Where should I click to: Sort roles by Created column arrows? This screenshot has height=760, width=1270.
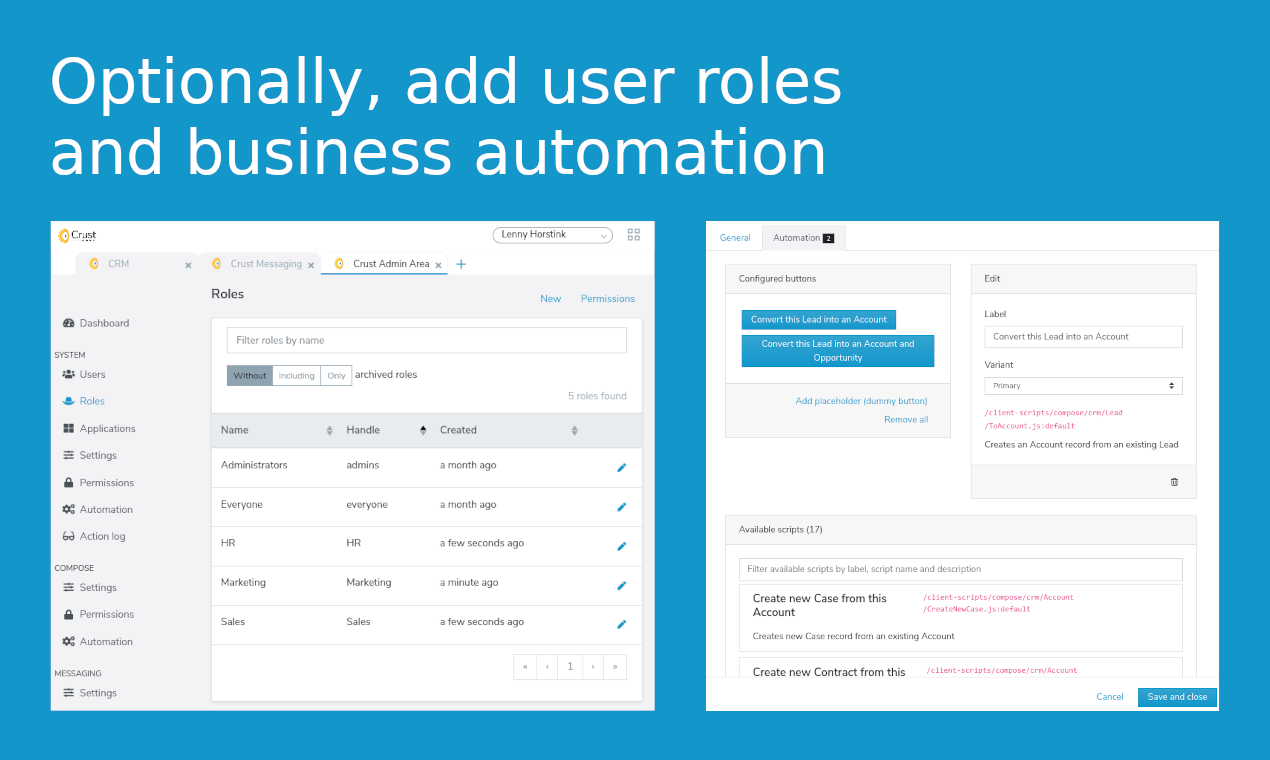point(575,431)
